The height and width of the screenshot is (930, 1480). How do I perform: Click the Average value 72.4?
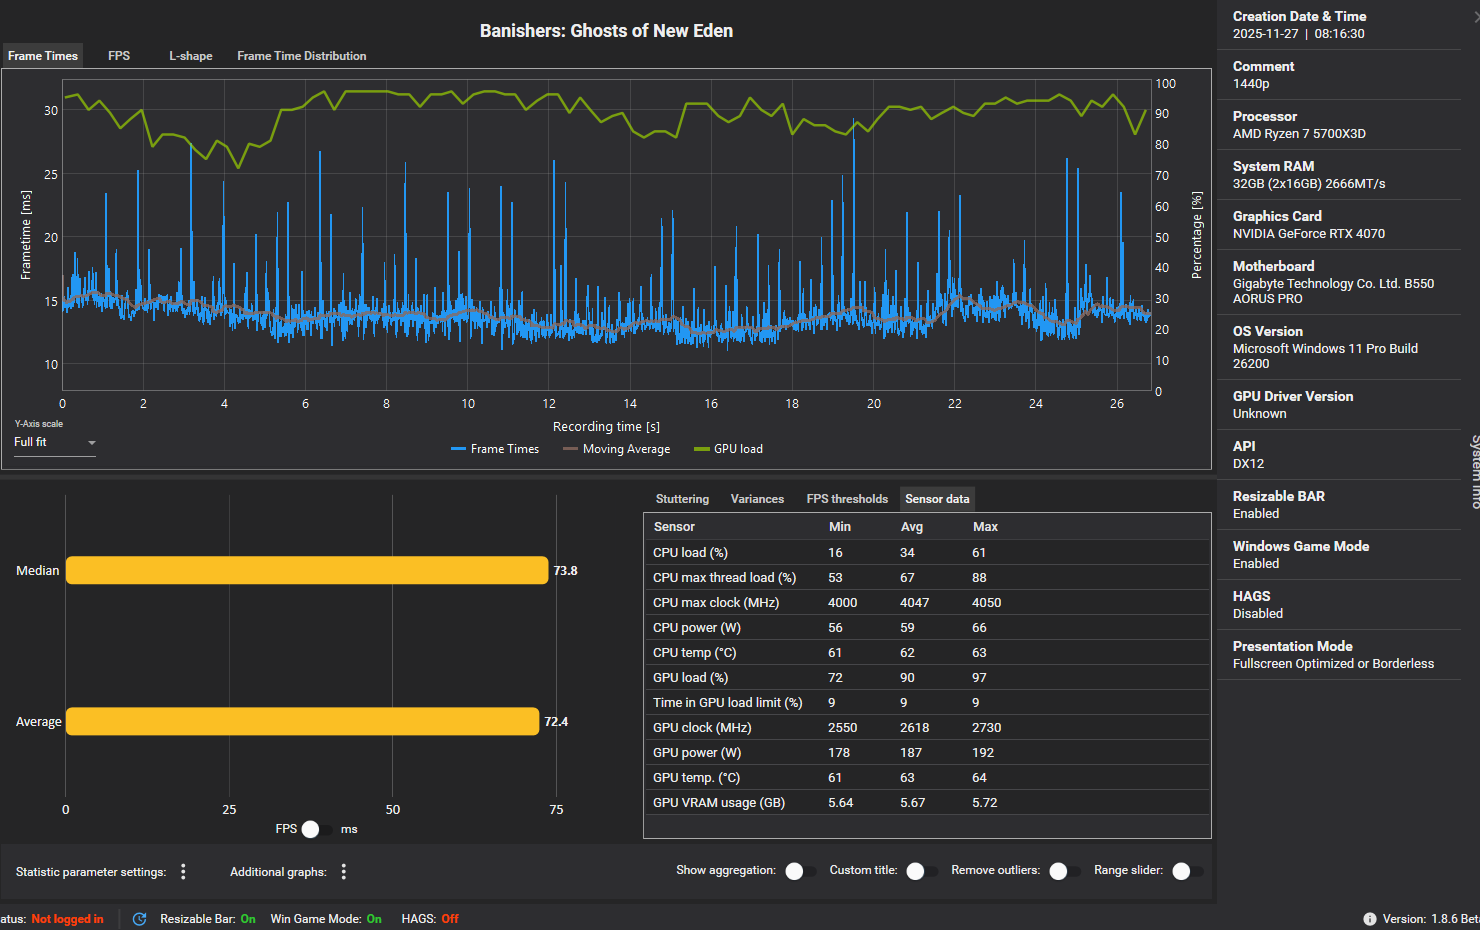point(556,722)
